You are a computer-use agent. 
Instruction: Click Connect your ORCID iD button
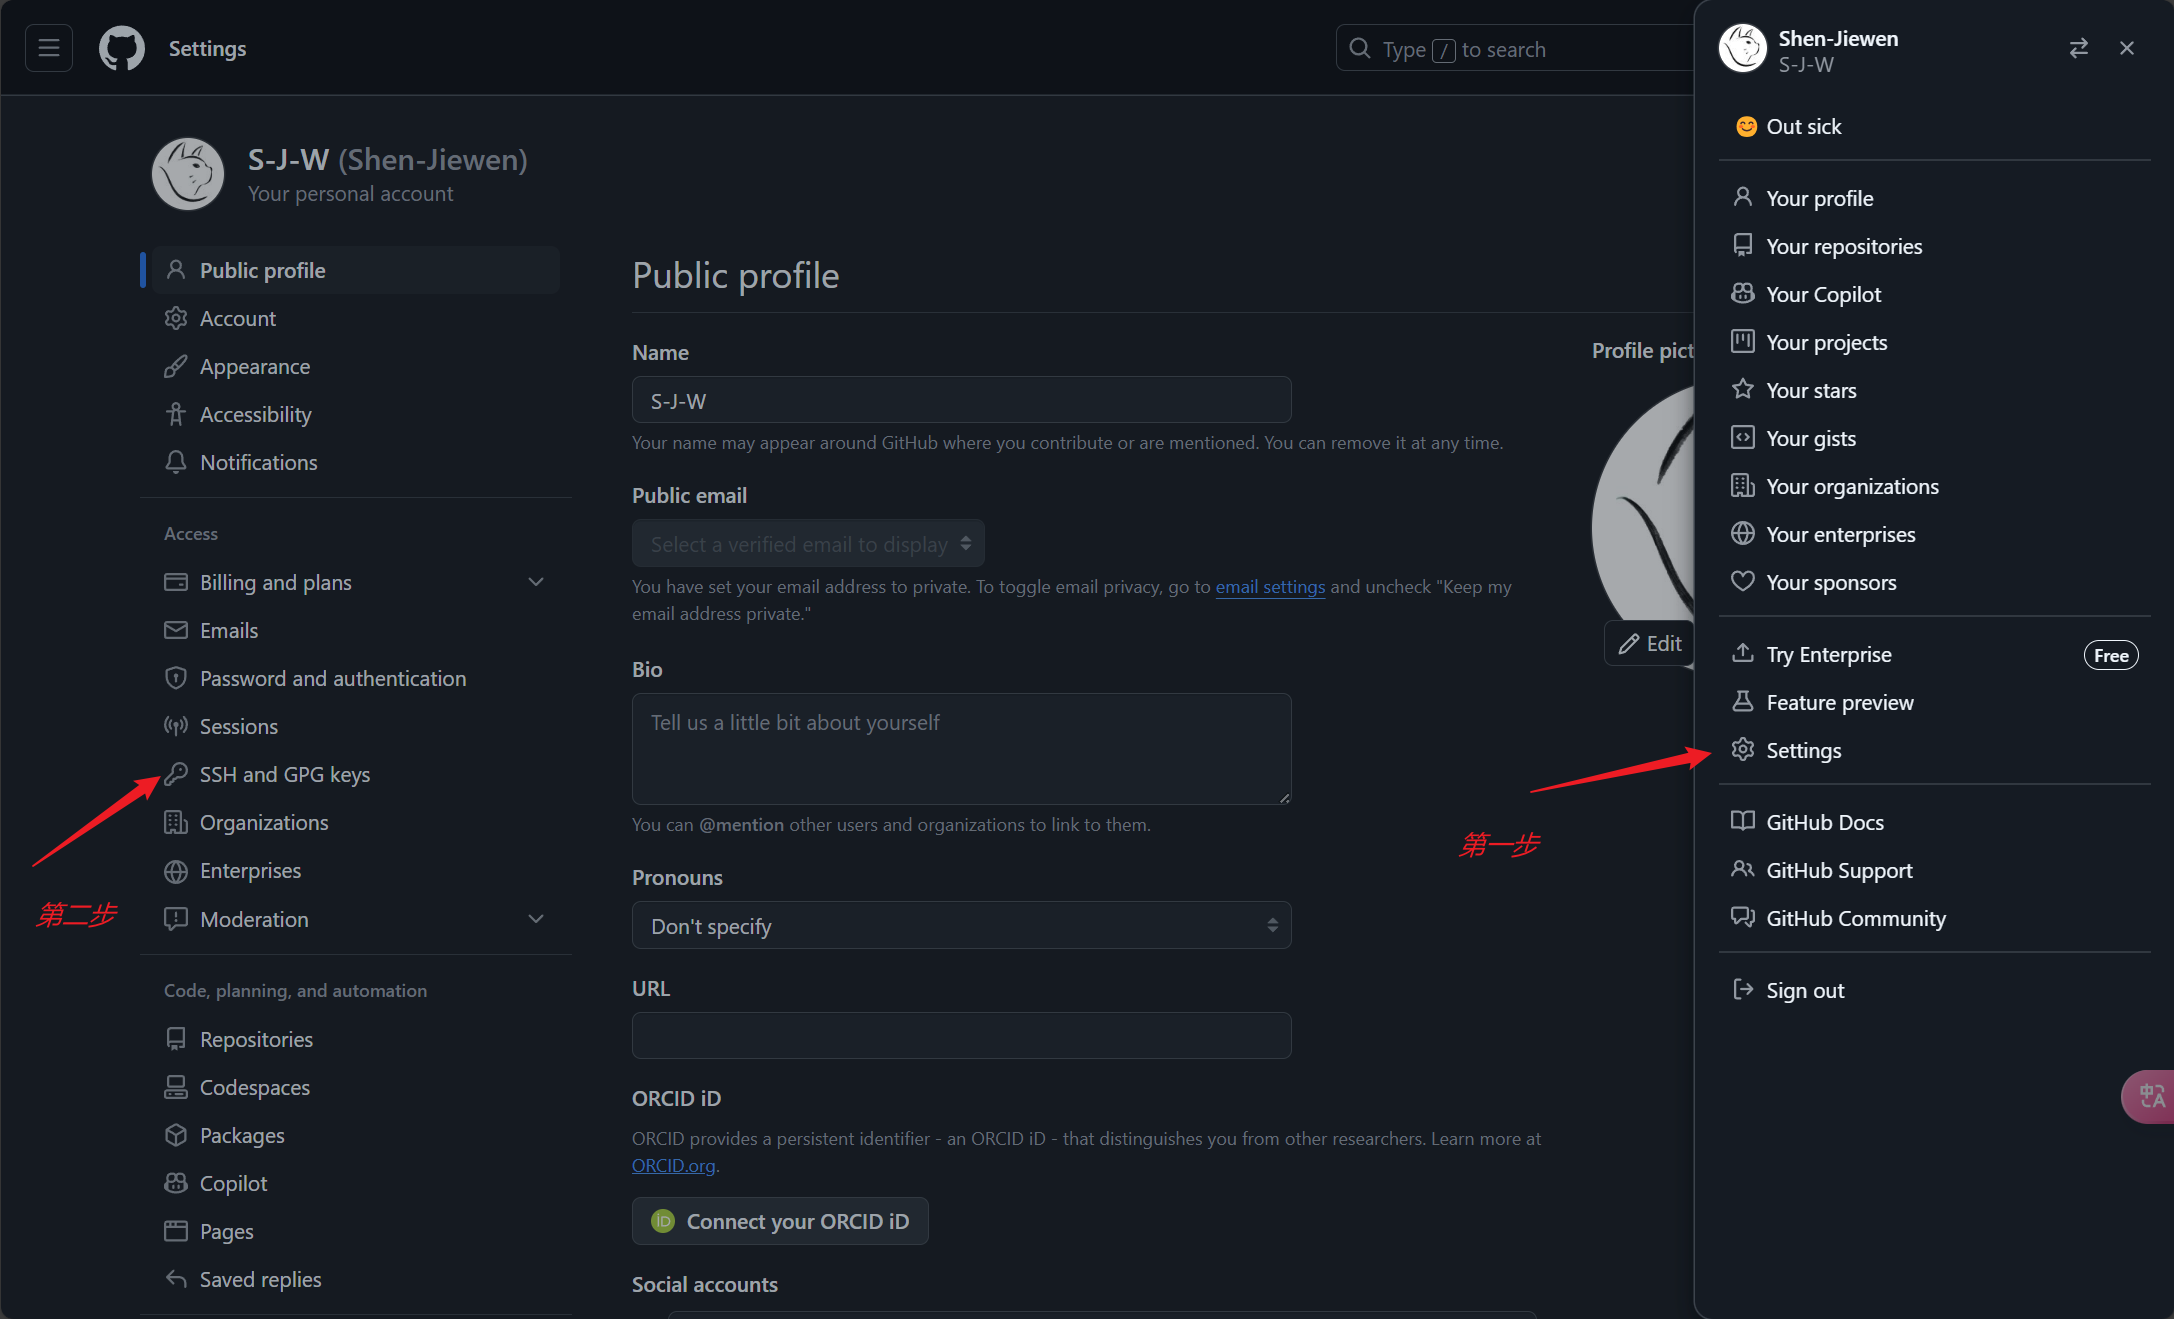(x=780, y=1221)
